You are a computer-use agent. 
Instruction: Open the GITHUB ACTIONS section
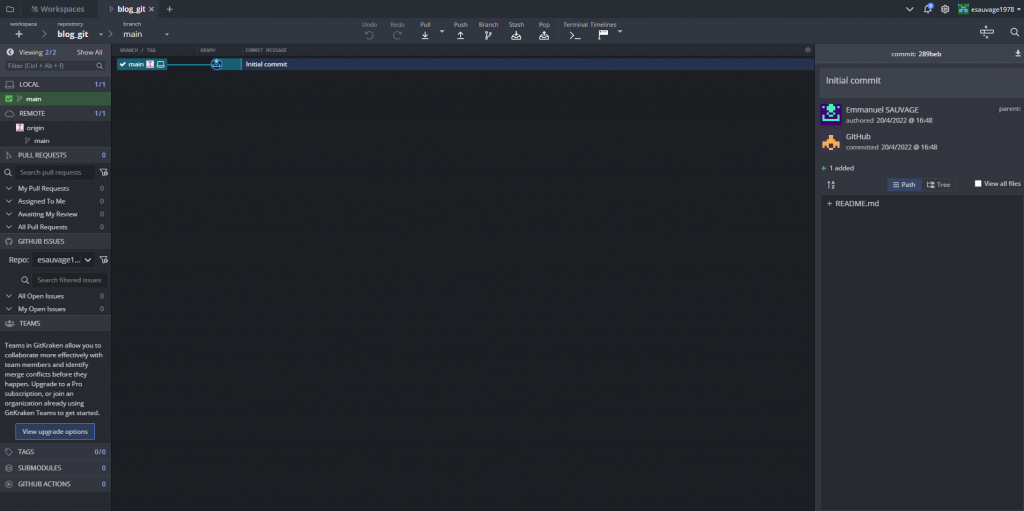point(55,484)
